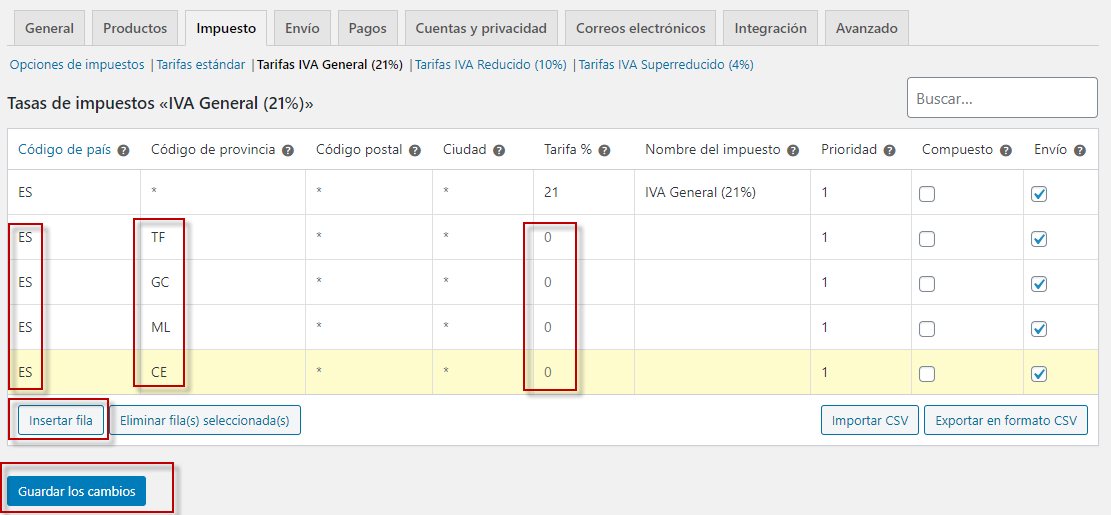Click Exportar en formato CSV
This screenshot has height=515, width=1111.
click(x=1006, y=420)
